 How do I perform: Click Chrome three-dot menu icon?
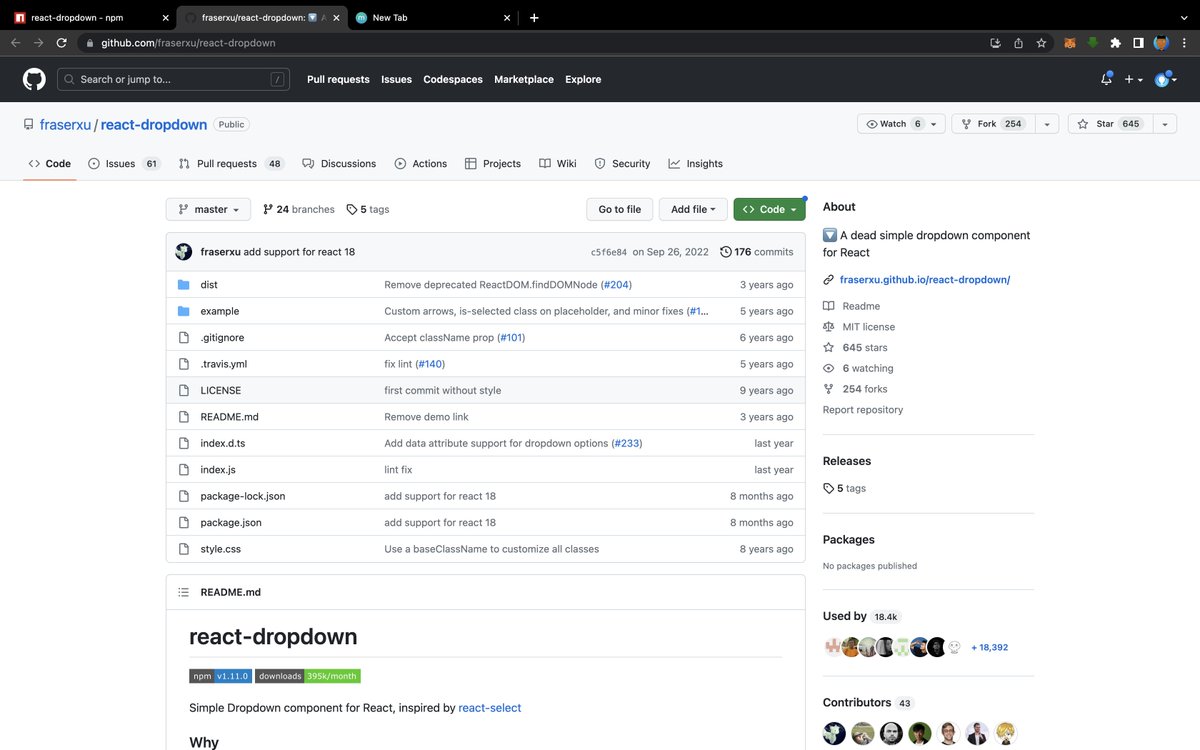click(1184, 43)
